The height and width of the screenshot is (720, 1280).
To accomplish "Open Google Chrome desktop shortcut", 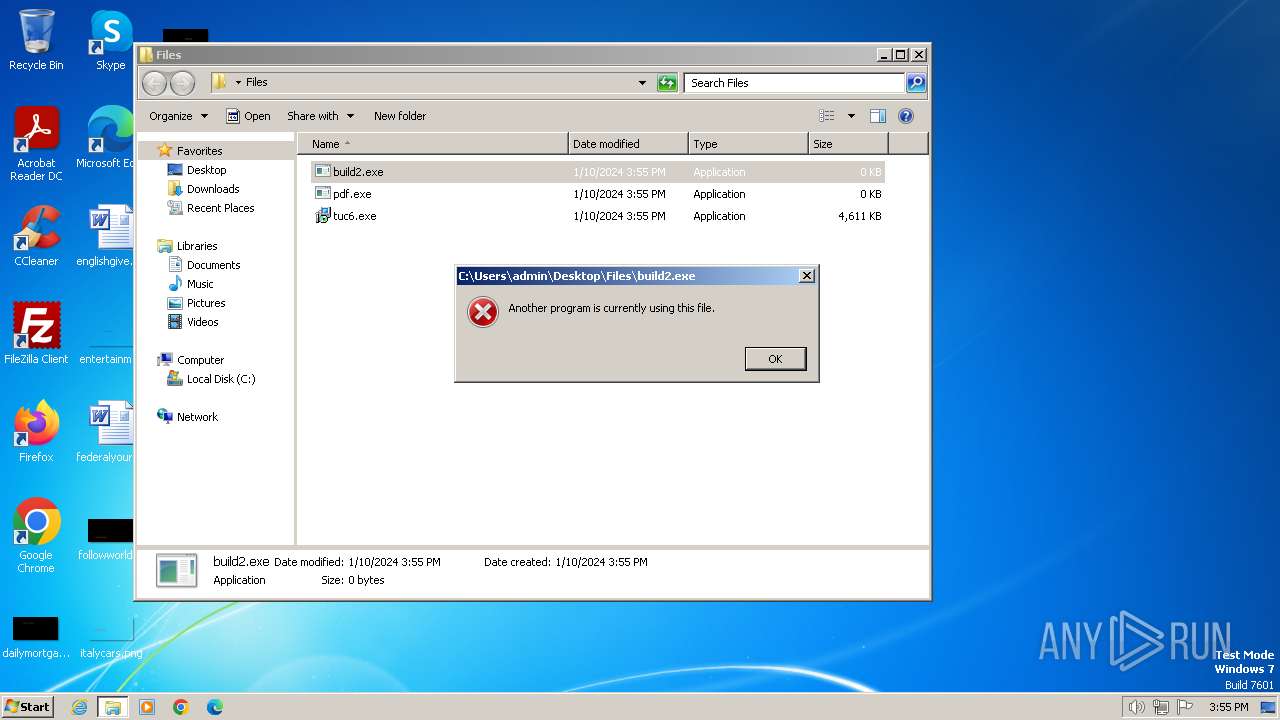I will [36, 536].
